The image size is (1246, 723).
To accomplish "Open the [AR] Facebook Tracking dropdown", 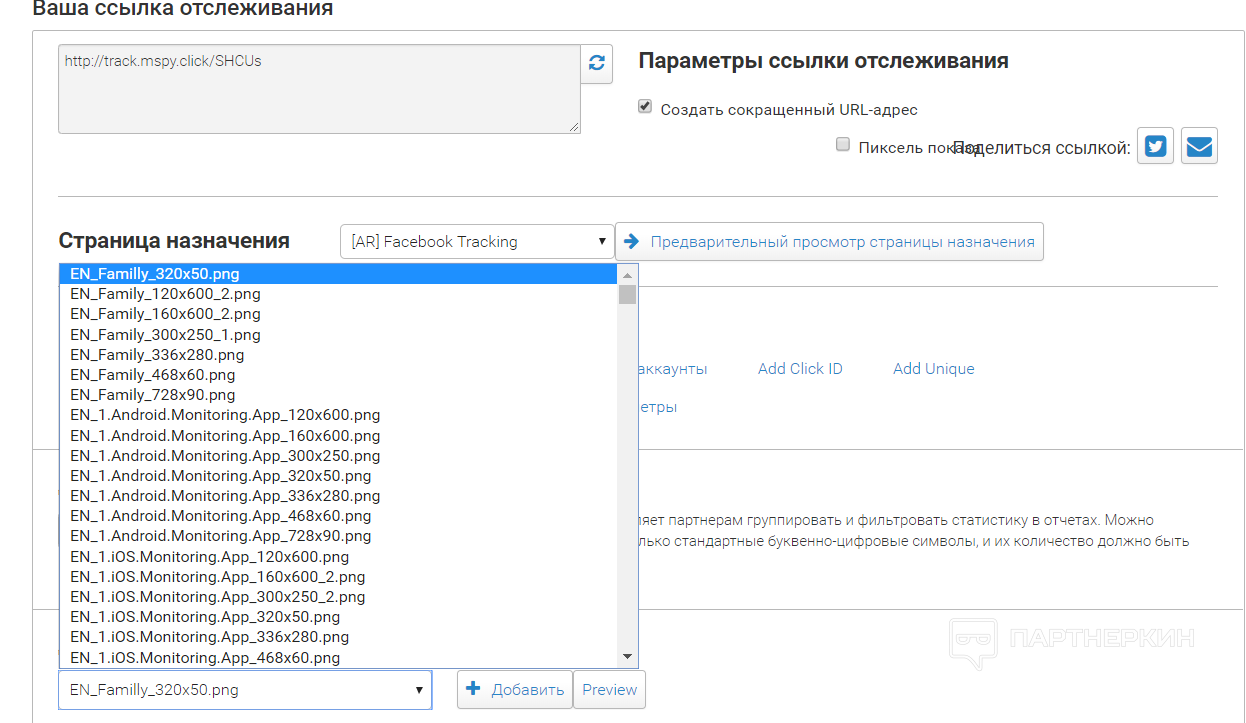I will pos(477,242).
